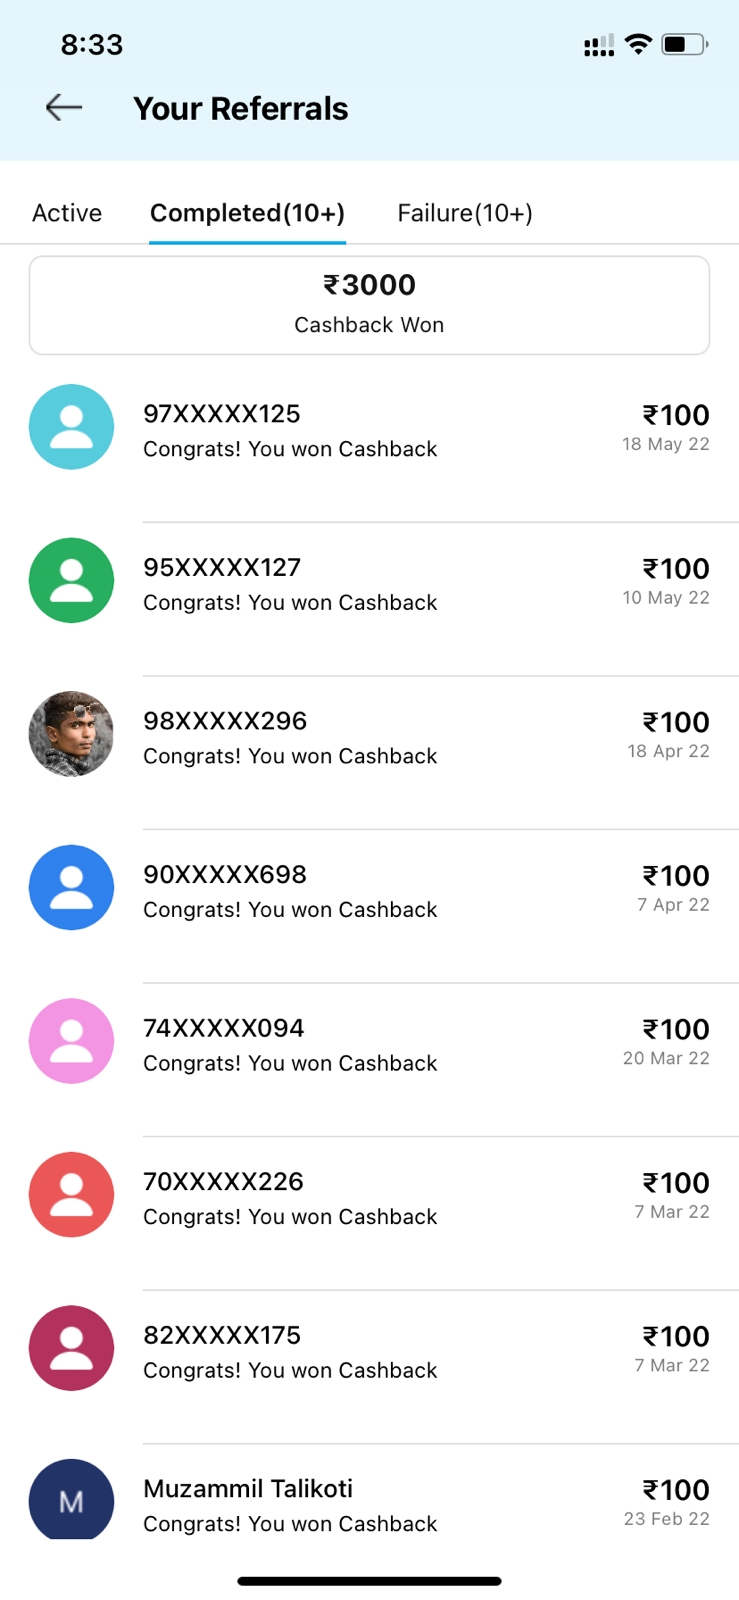Tap the battery indicator in status bar
The height and width of the screenshot is (1600, 739).
tap(685, 44)
